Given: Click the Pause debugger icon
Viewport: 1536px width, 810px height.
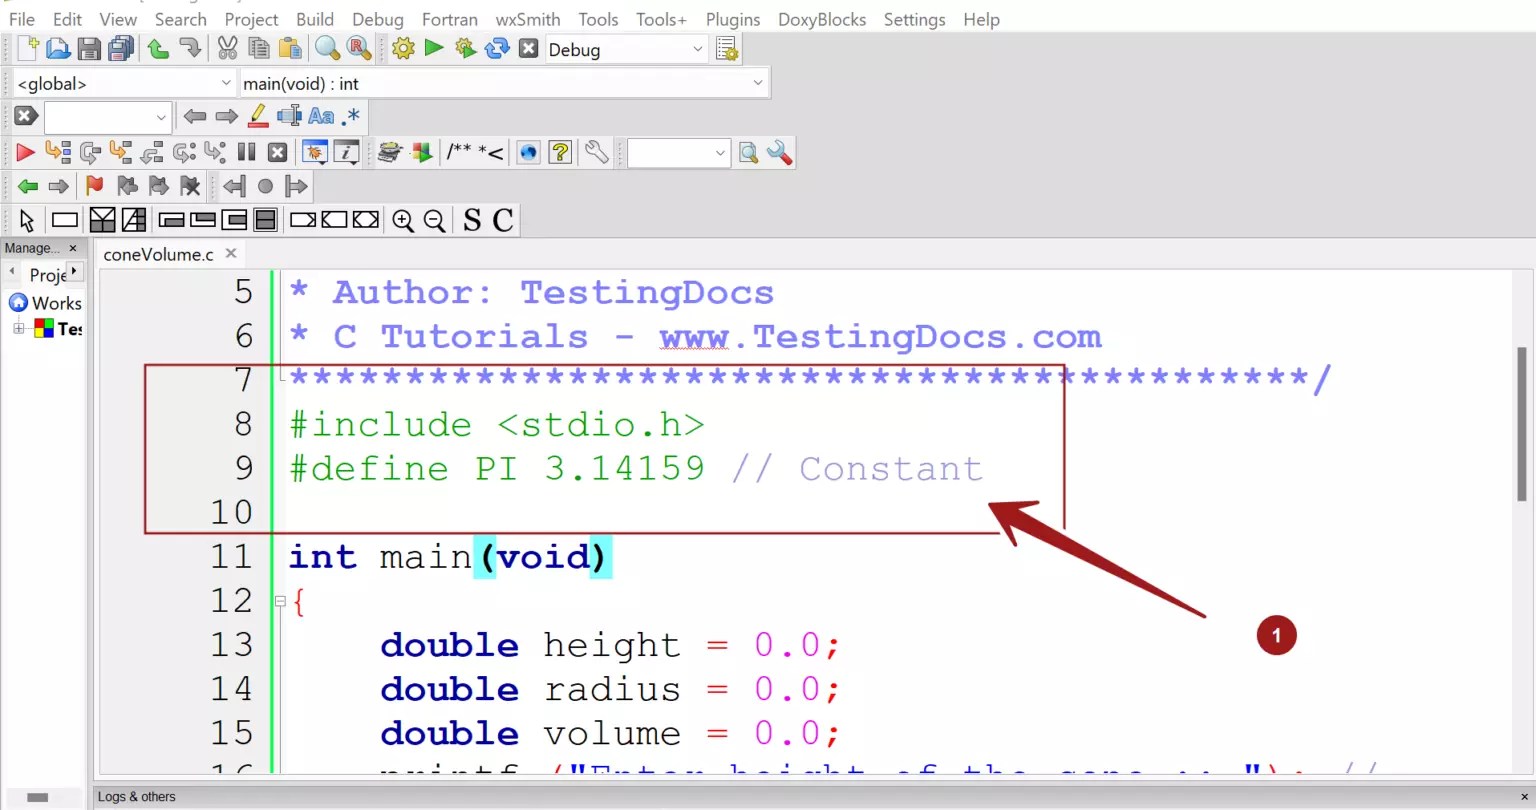Looking at the screenshot, I should click(246, 152).
